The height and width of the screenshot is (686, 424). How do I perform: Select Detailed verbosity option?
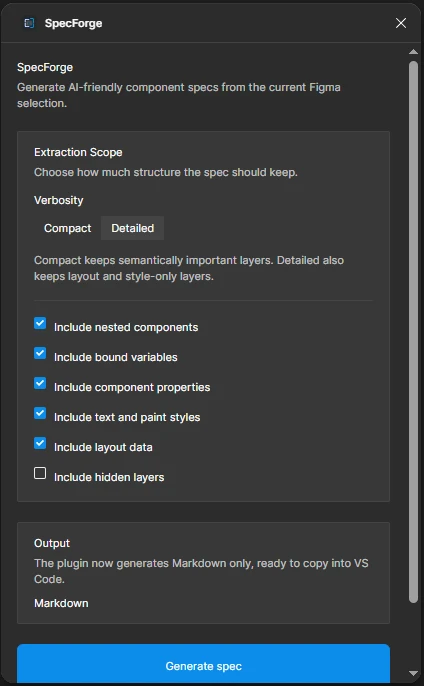pyautogui.click(x=132, y=228)
